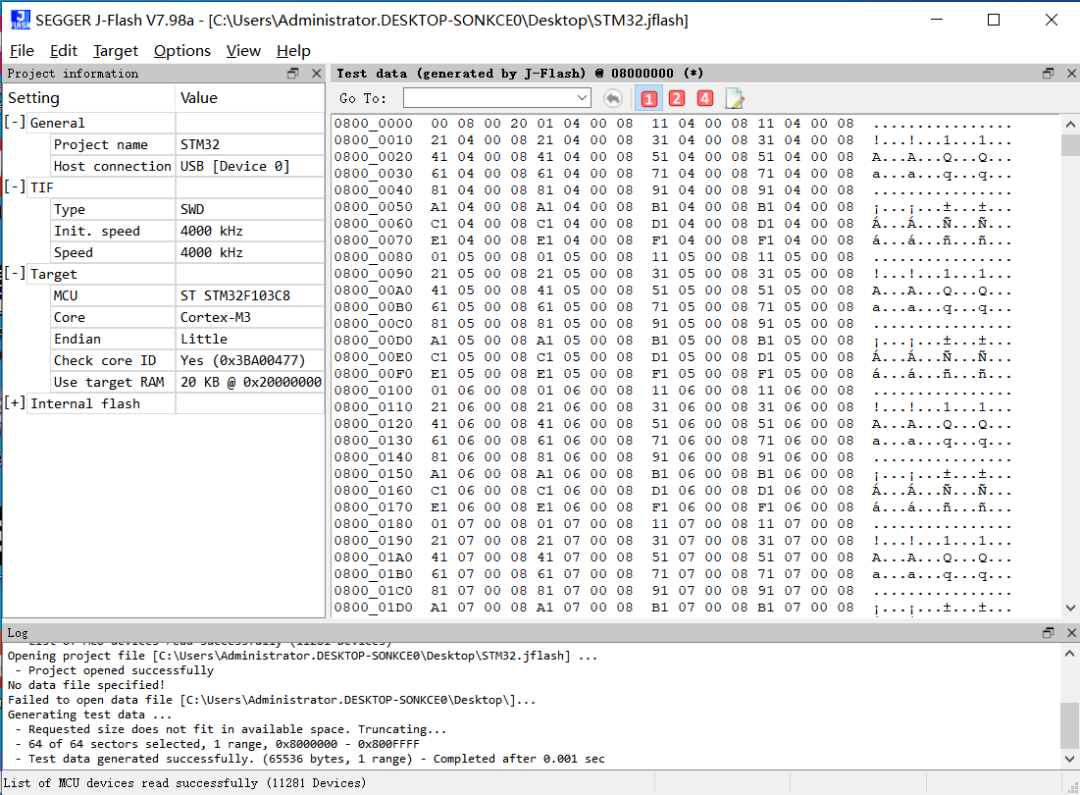Open the Options menu
This screenshot has height=795, width=1080.
[x=182, y=51]
